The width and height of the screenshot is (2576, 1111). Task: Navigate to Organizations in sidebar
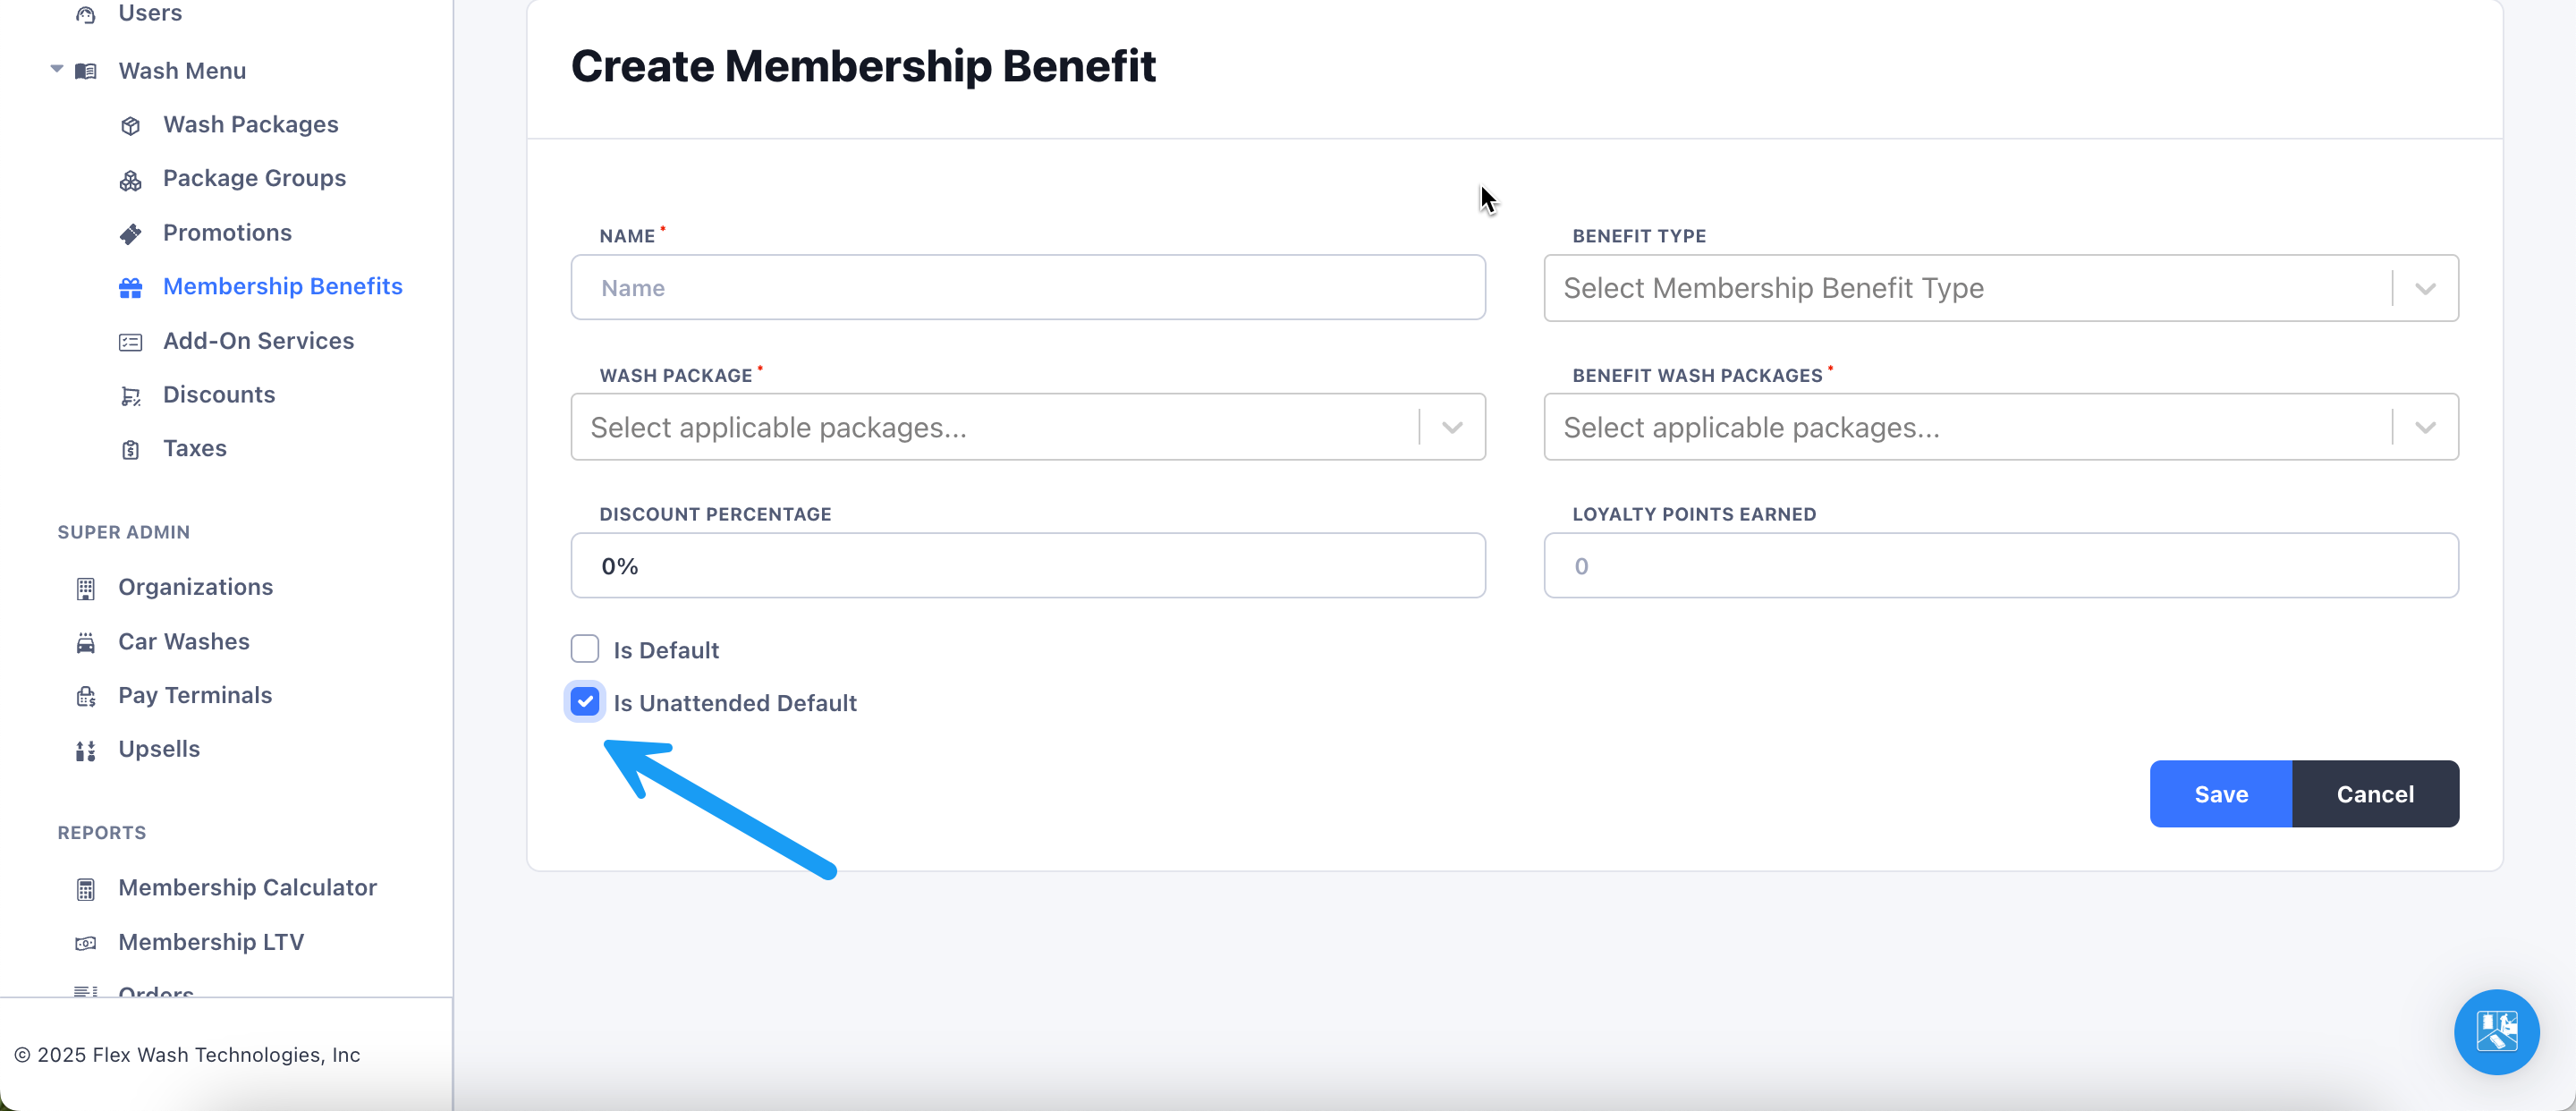coord(195,587)
